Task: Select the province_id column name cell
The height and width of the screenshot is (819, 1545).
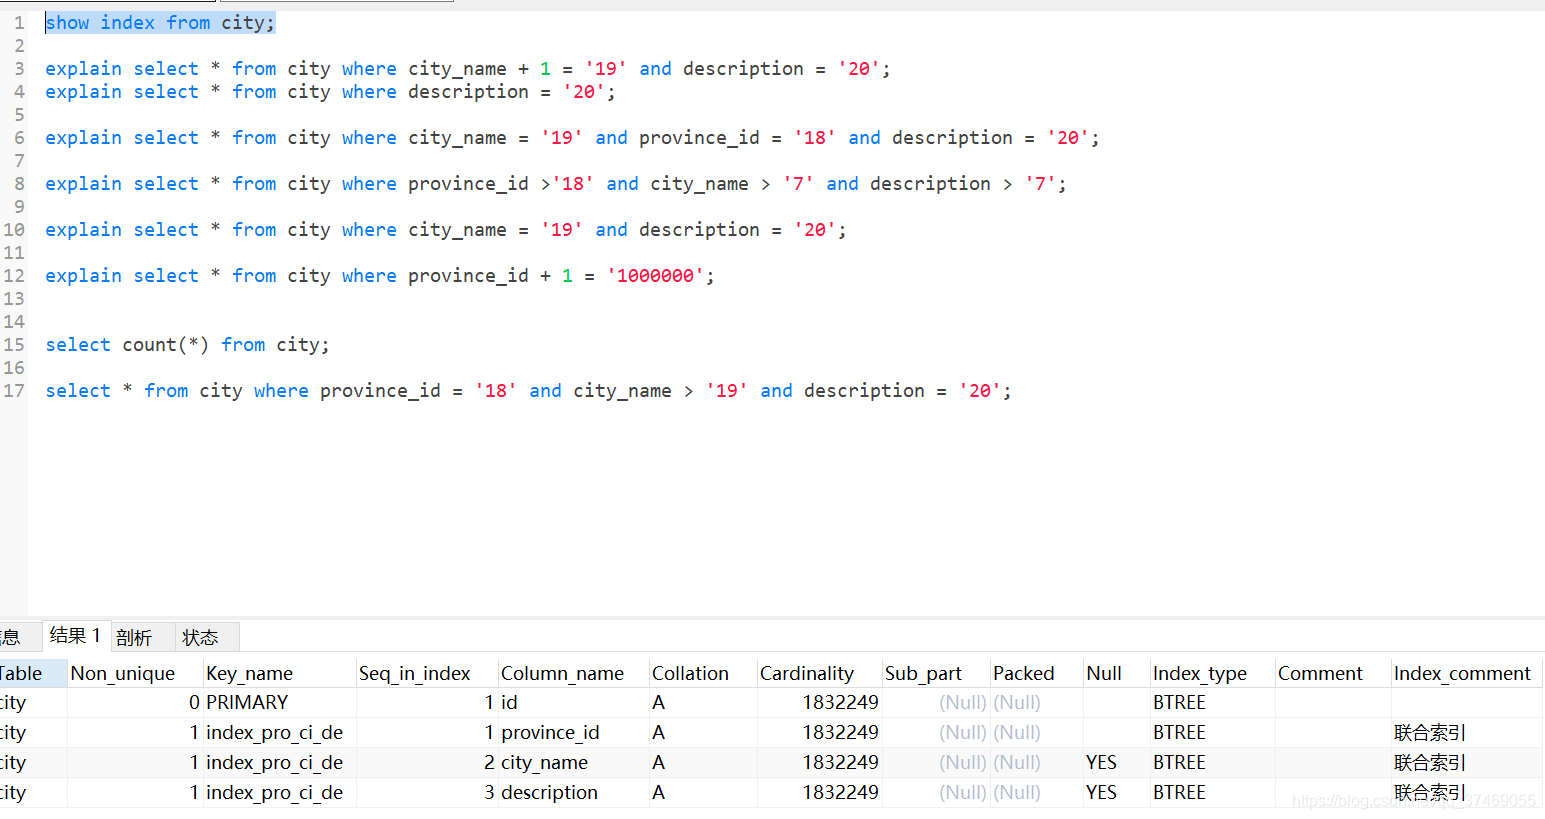Action: (574, 732)
